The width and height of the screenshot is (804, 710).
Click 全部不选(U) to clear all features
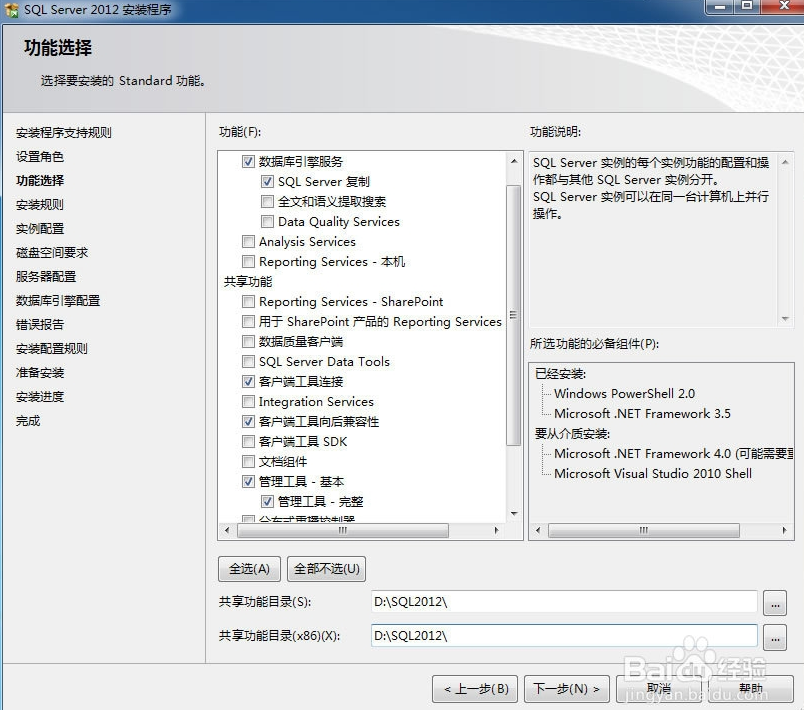[x=325, y=568]
